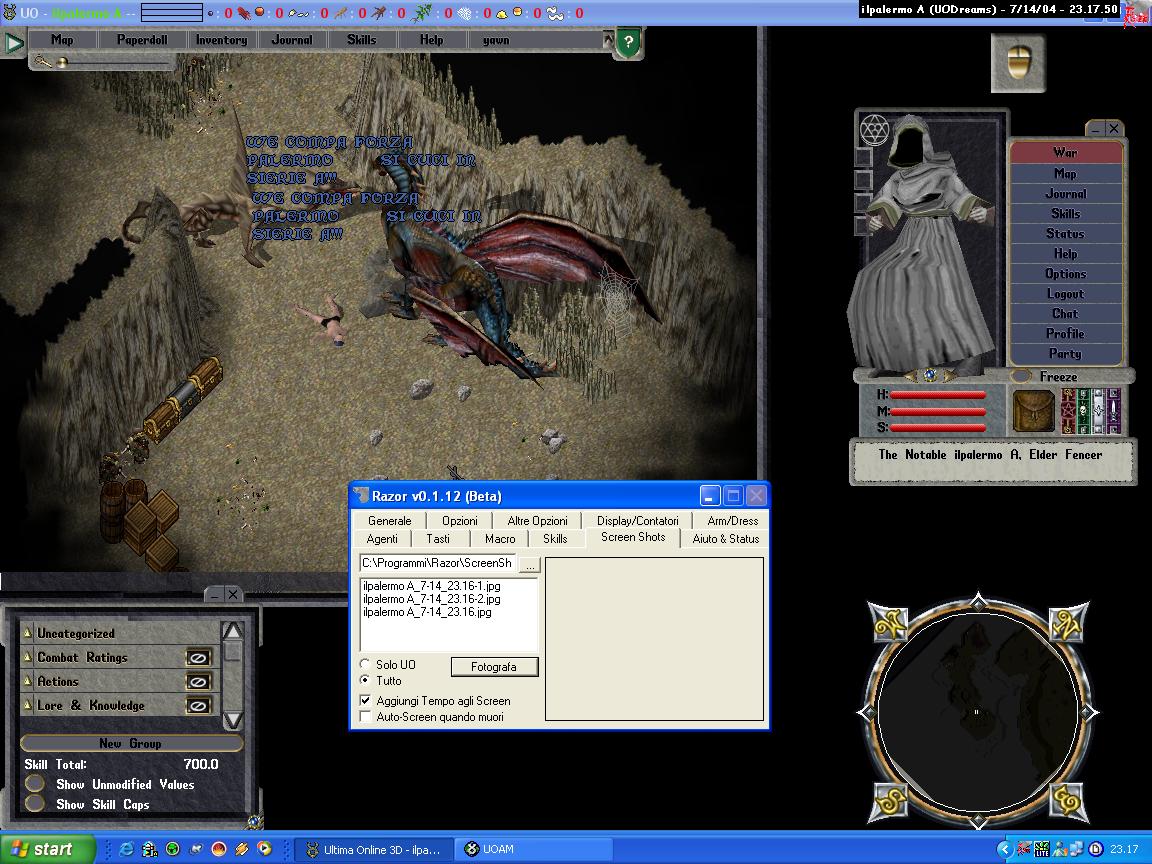Toggle visibility of Lore & Knowledge group
The height and width of the screenshot is (864, 1152).
point(198,706)
